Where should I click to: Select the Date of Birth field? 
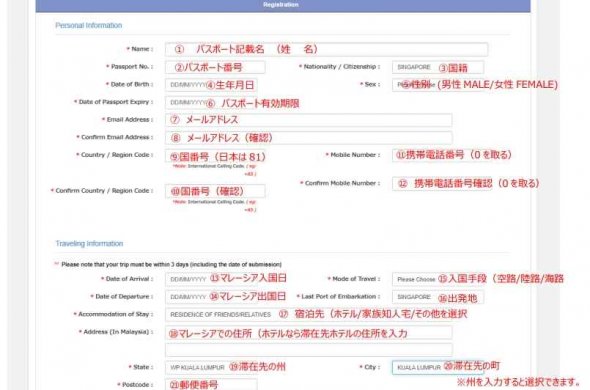211,85
